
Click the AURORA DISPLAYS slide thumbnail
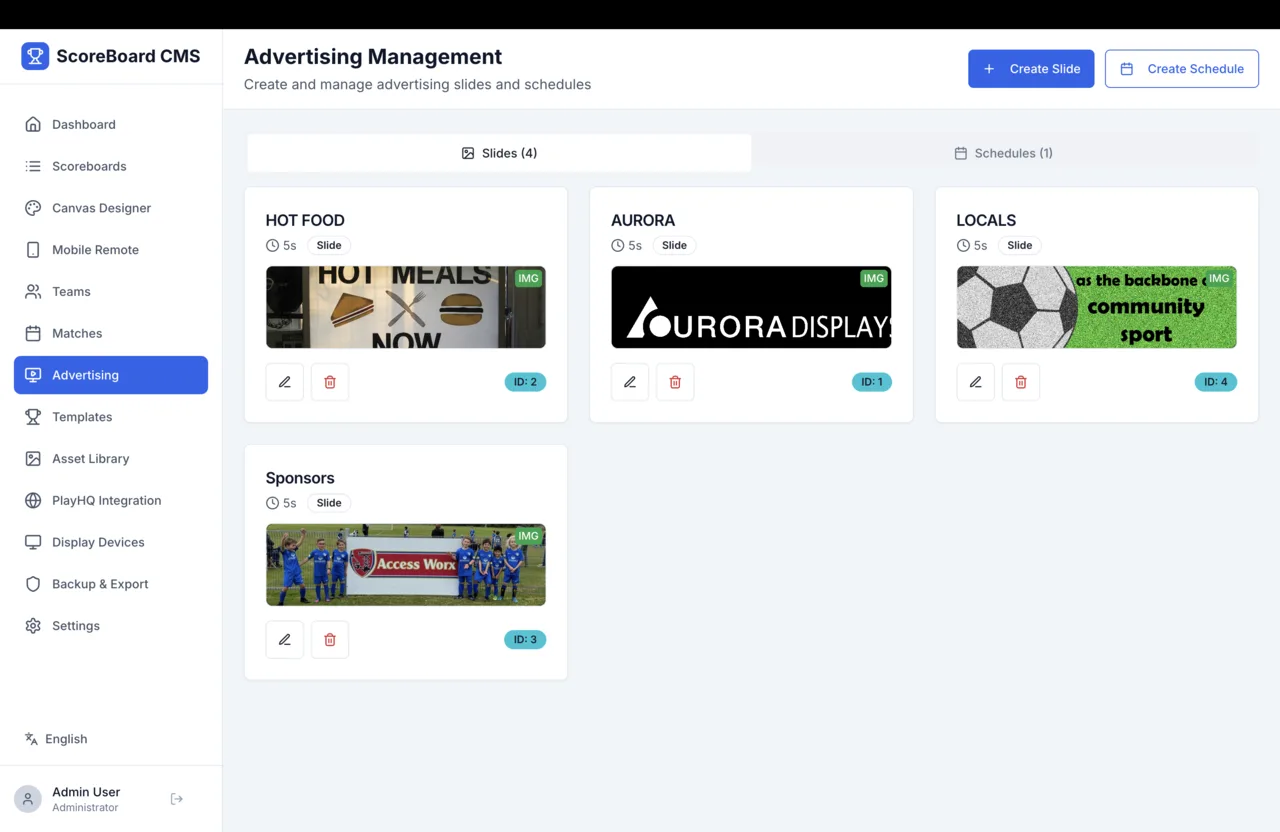pos(751,307)
